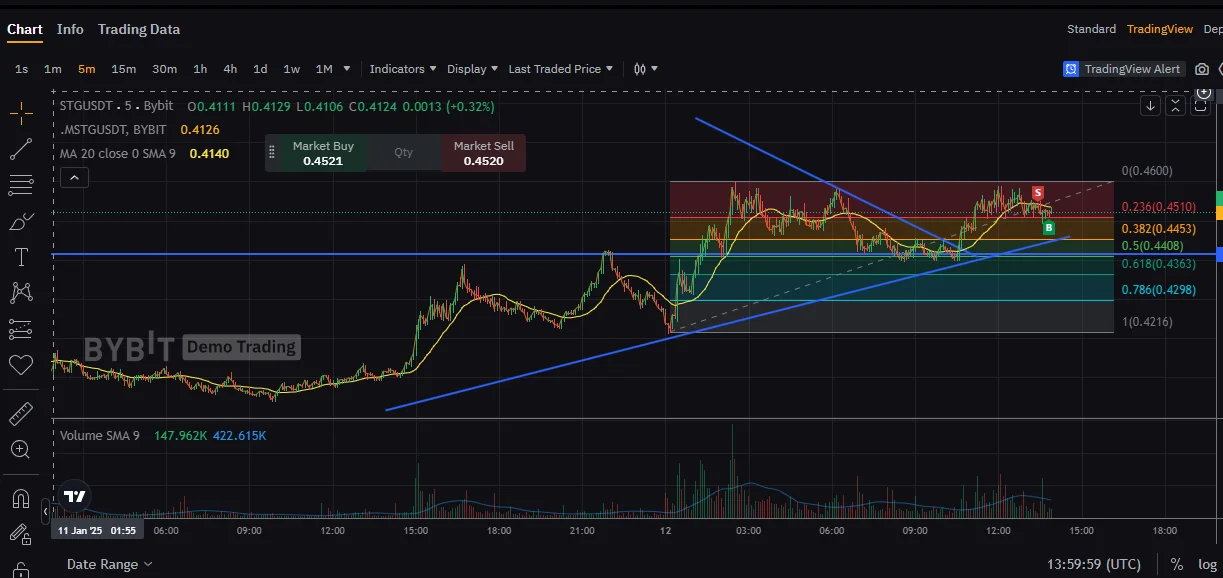Screen dimensions: 1223x578
Task: Open the TradingView Alert clock icon
Action: (1071, 69)
